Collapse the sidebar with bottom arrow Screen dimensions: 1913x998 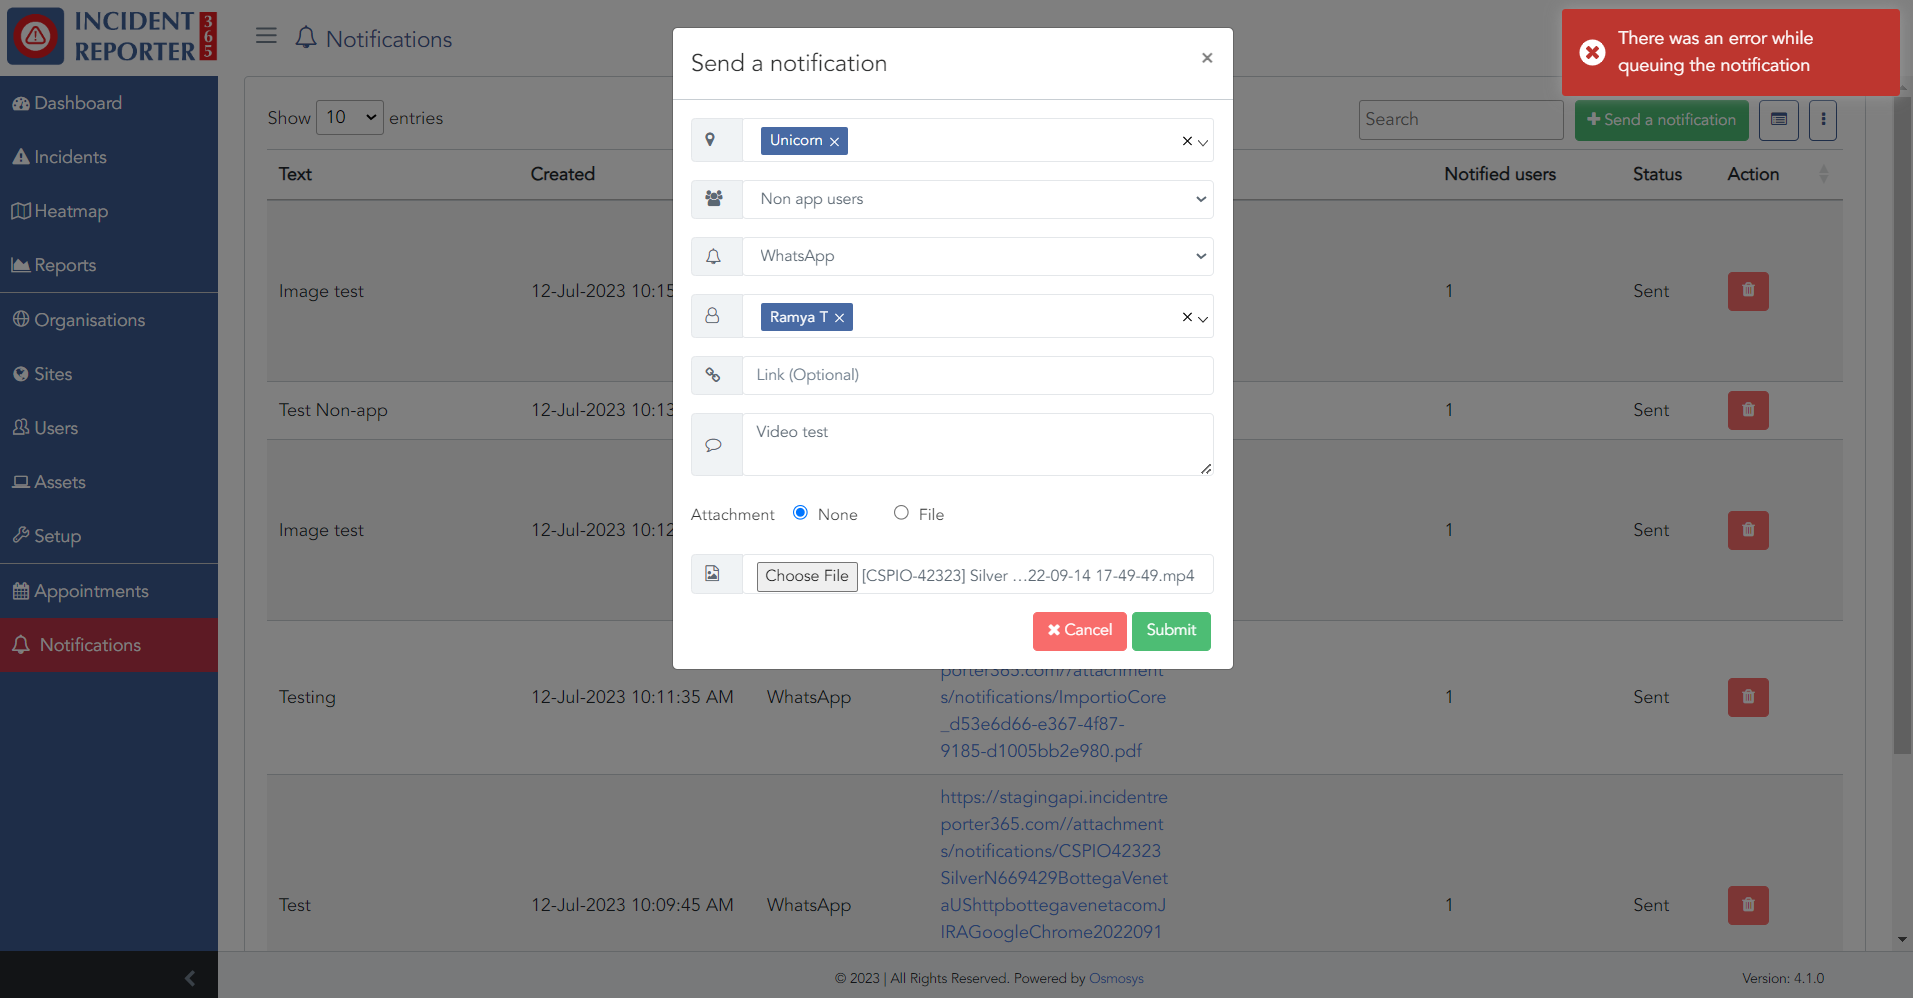click(190, 977)
